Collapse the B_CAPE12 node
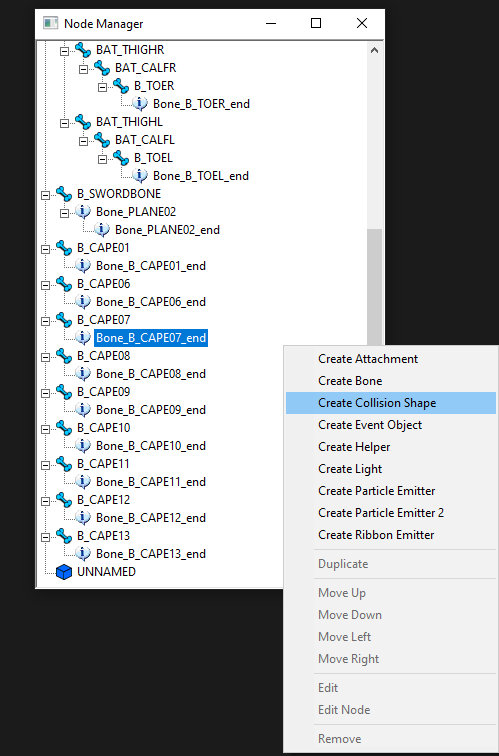Screen dimensions: 499x756 [45, 500]
